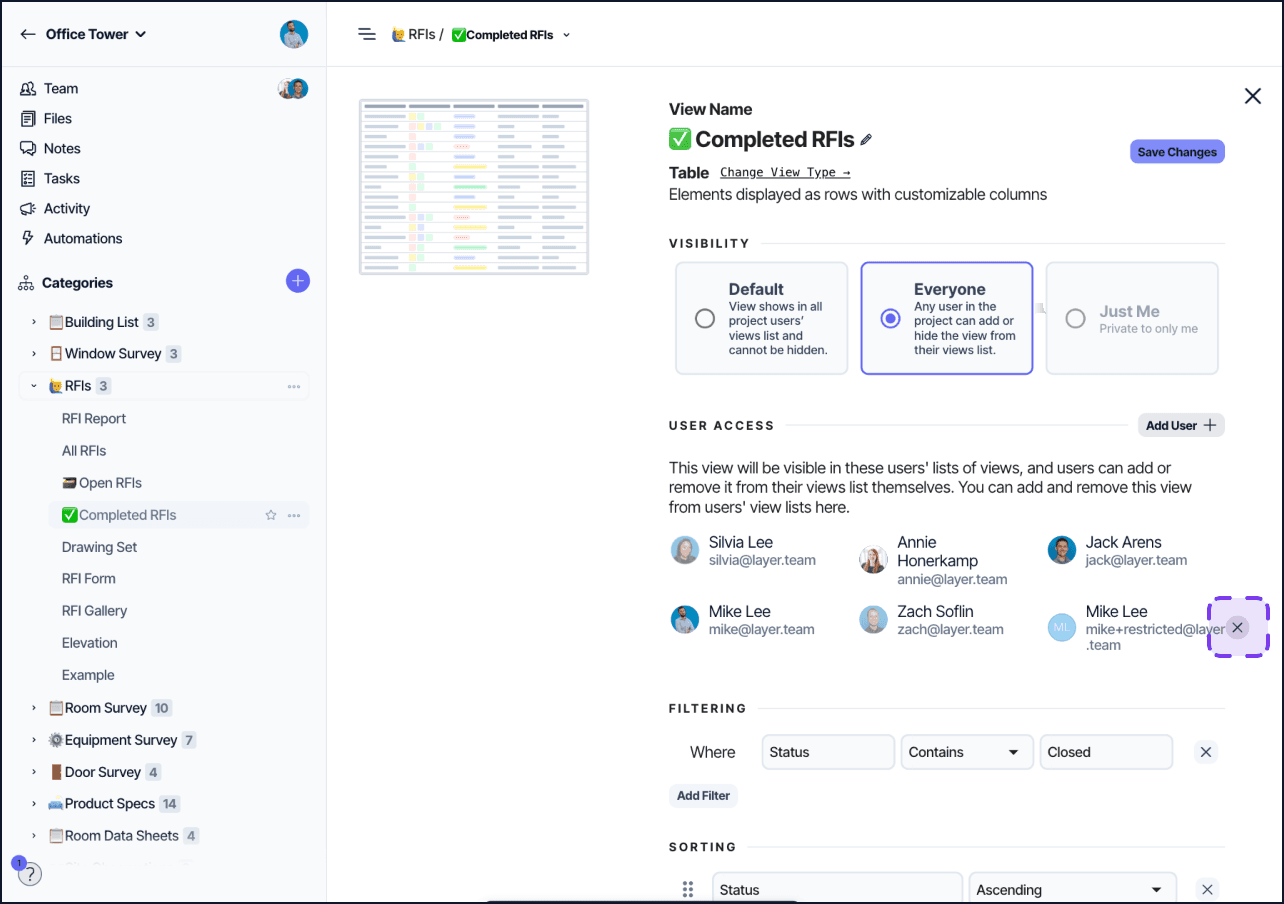
Task: Expand the Room Data Sheets category
Action: 33,836
